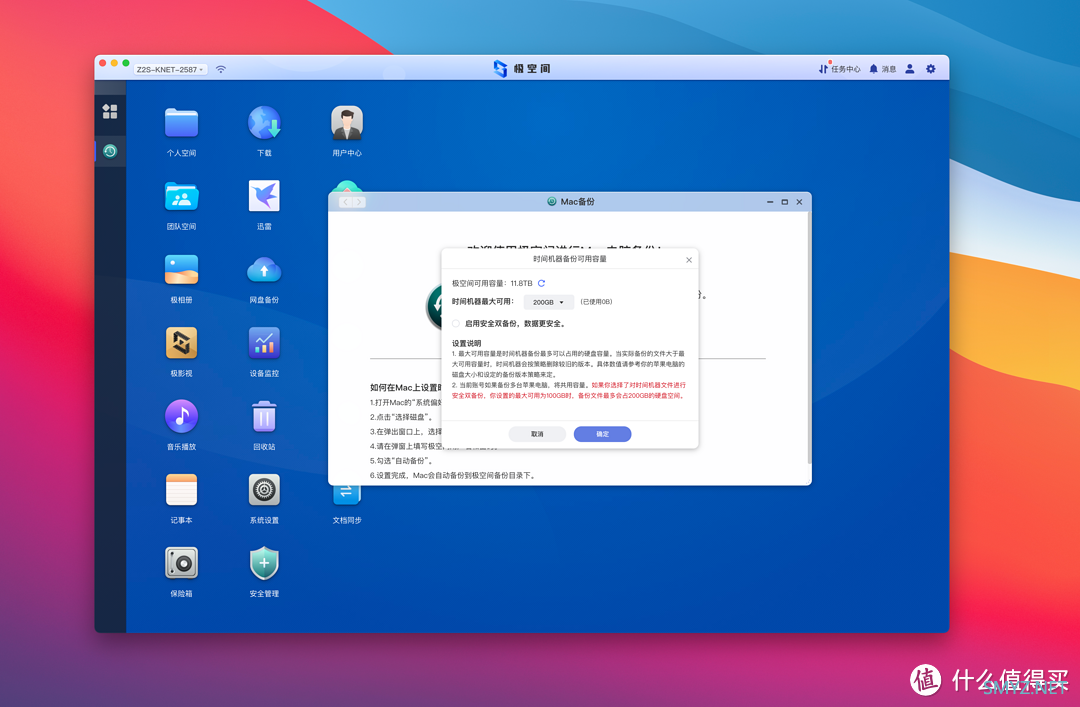
Task: Open the 极相册 photo album app
Action: tap(181, 278)
